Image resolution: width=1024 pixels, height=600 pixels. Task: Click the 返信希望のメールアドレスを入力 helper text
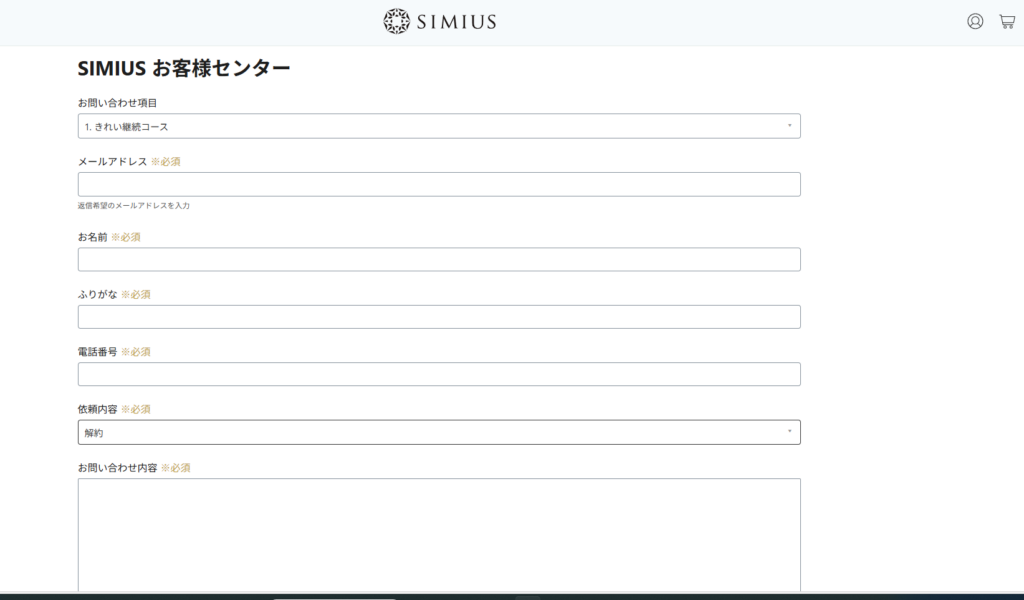coord(134,206)
